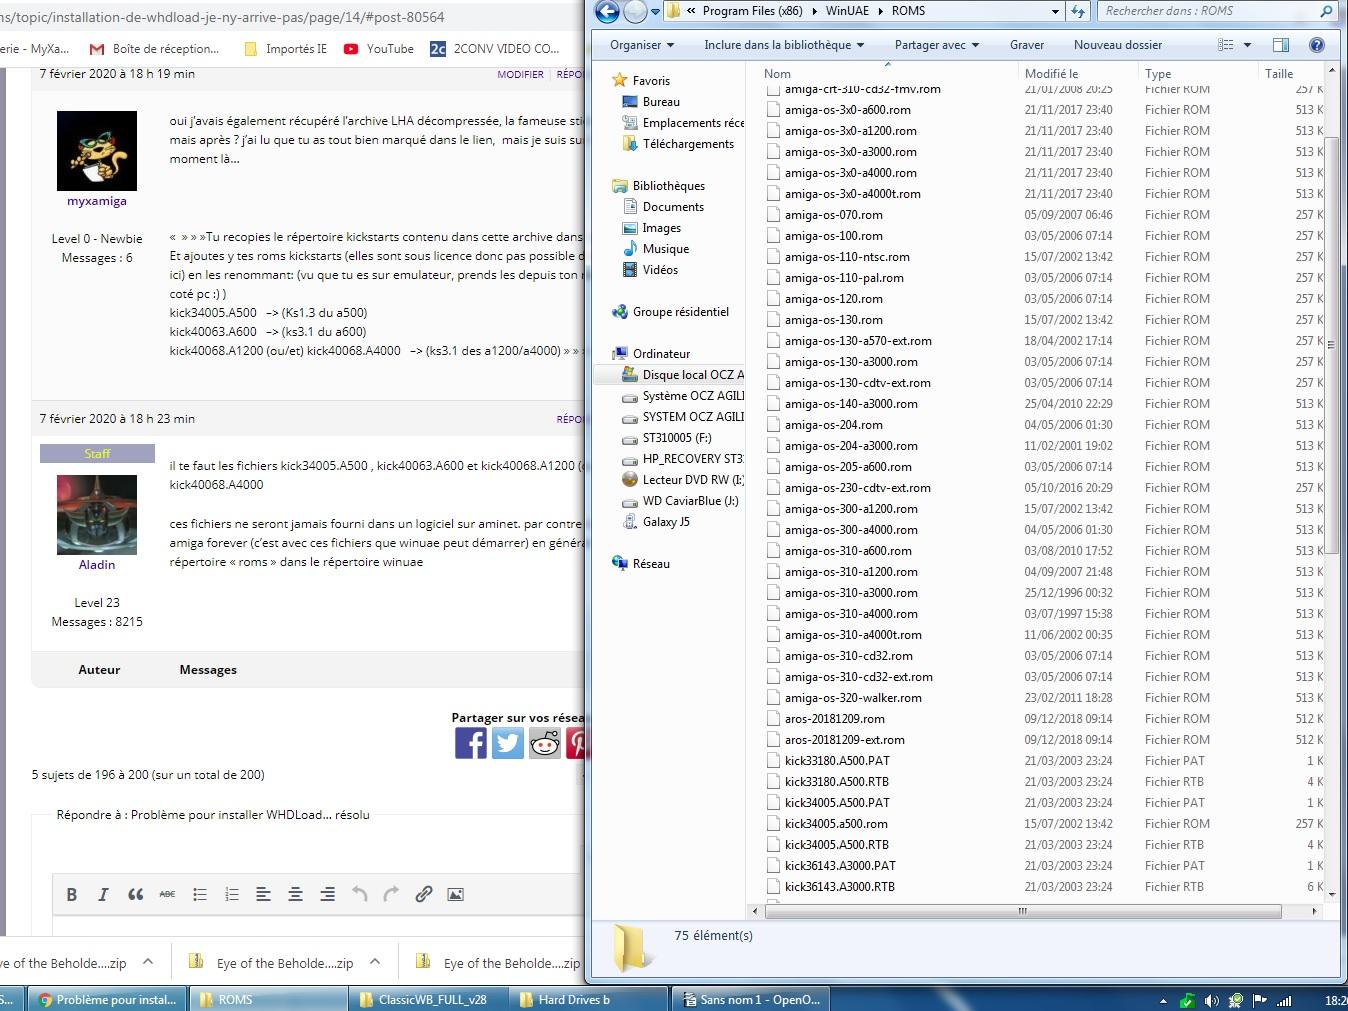The width and height of the screenshot is (1348, 1011).
Task: Open the volume speaker icon in system tray
Action: 1212,1000
